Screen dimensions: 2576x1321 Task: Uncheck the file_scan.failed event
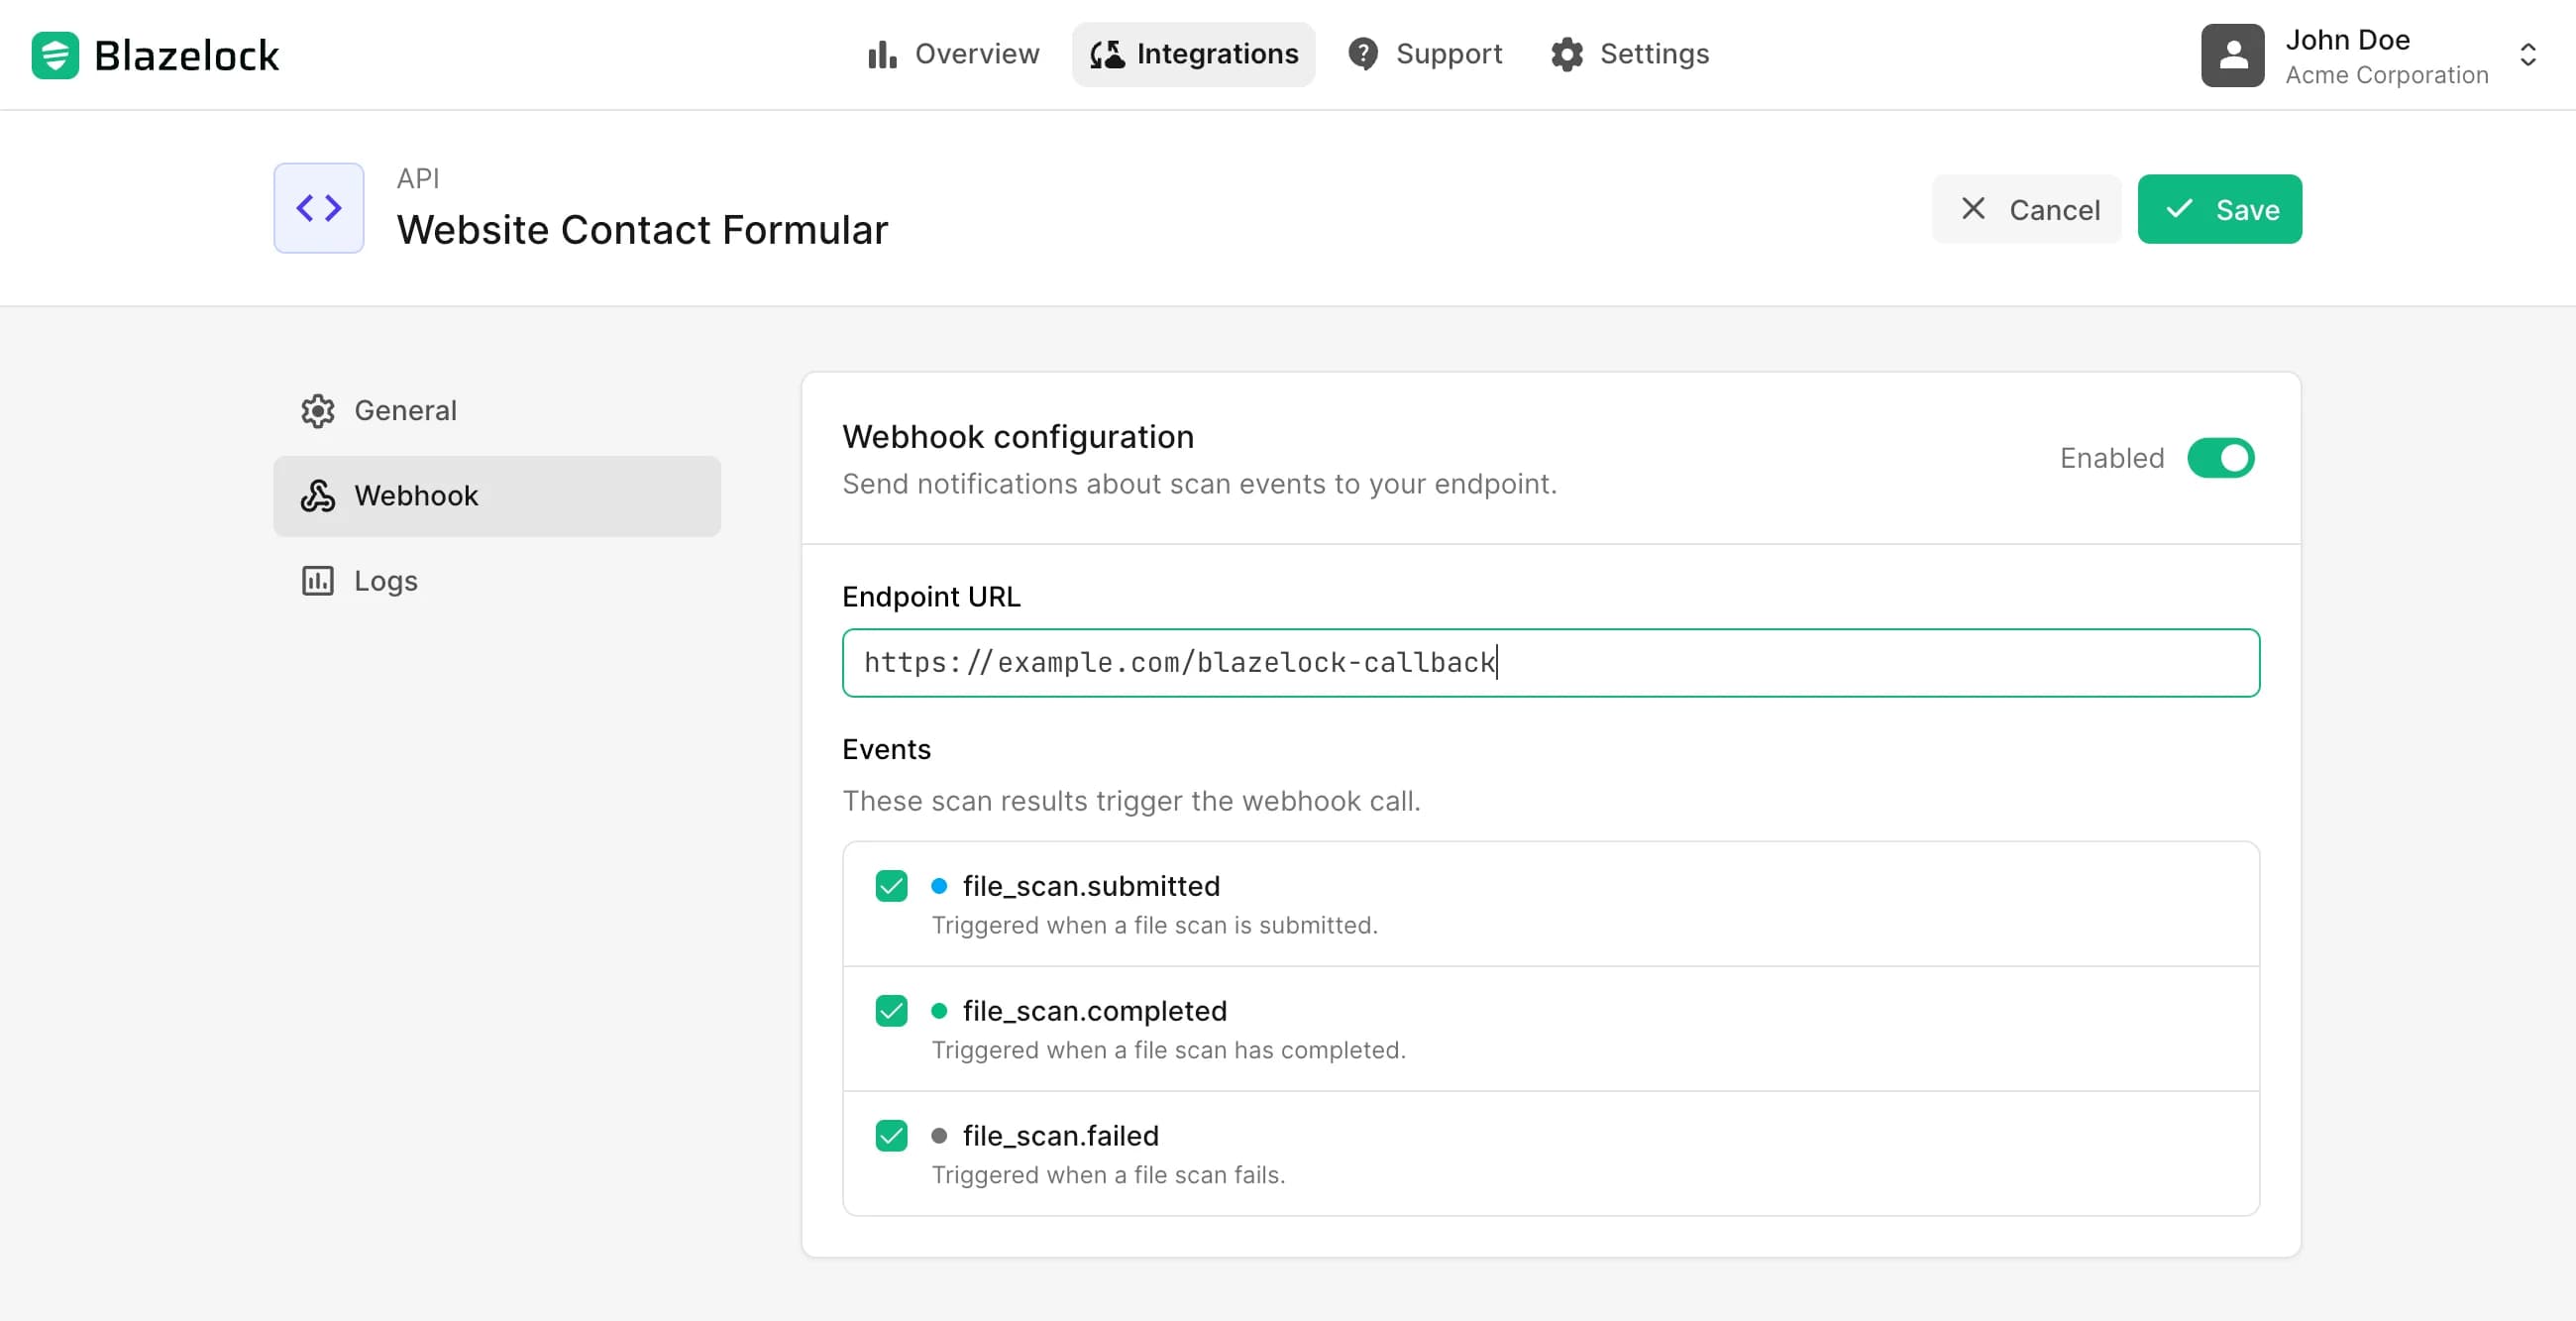pyautogui.click(x=890, y=1135)
